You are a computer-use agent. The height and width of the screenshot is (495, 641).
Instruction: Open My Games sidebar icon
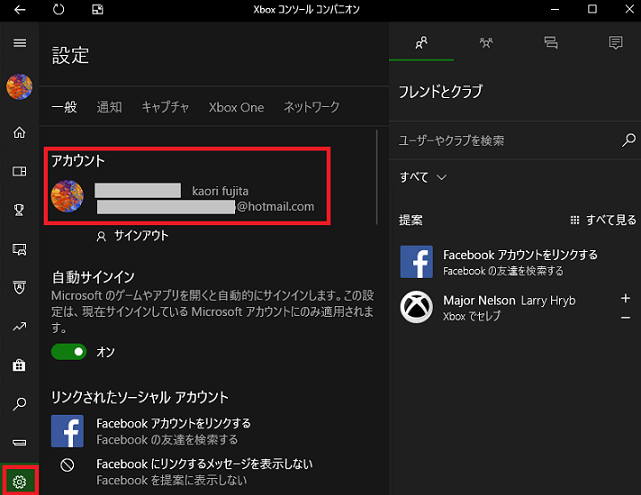19,171
